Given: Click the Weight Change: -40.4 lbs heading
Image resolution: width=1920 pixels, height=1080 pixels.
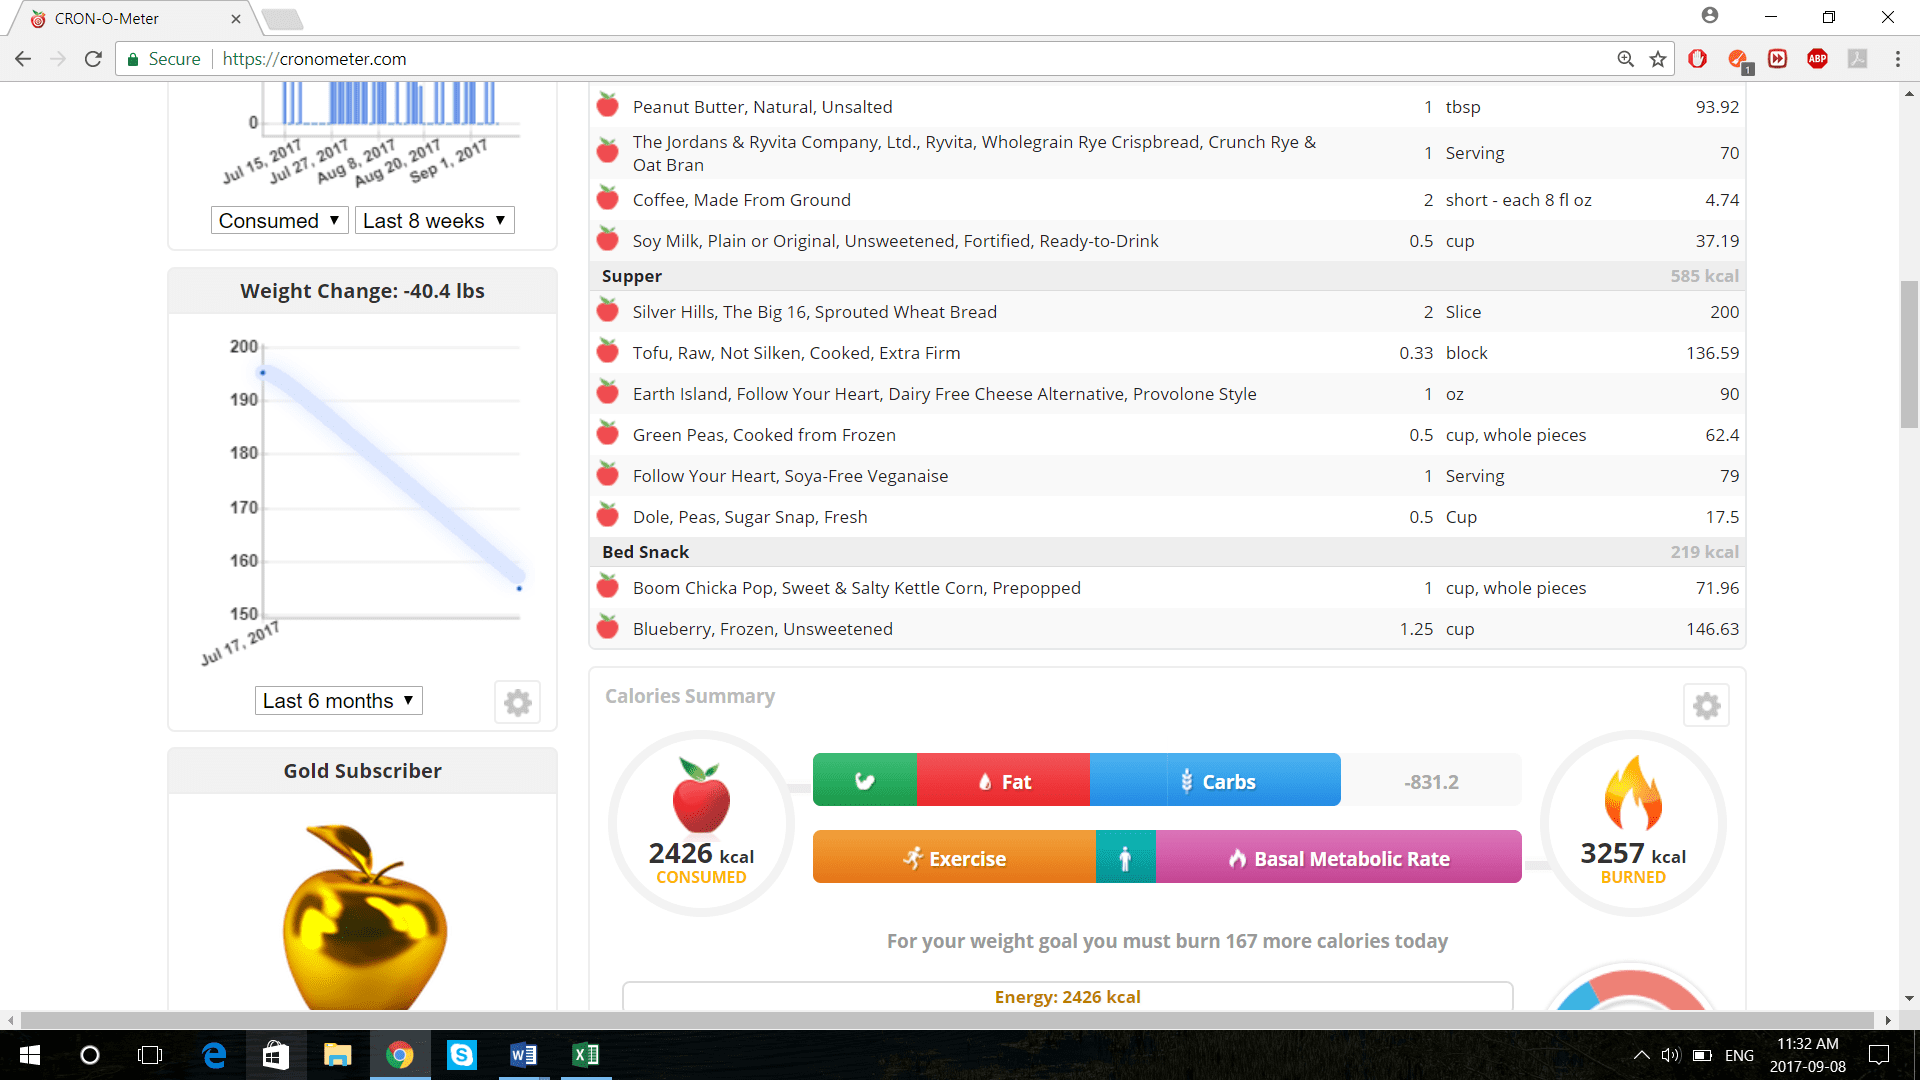Looking at the screenshot, I should (x=362, y=291).
